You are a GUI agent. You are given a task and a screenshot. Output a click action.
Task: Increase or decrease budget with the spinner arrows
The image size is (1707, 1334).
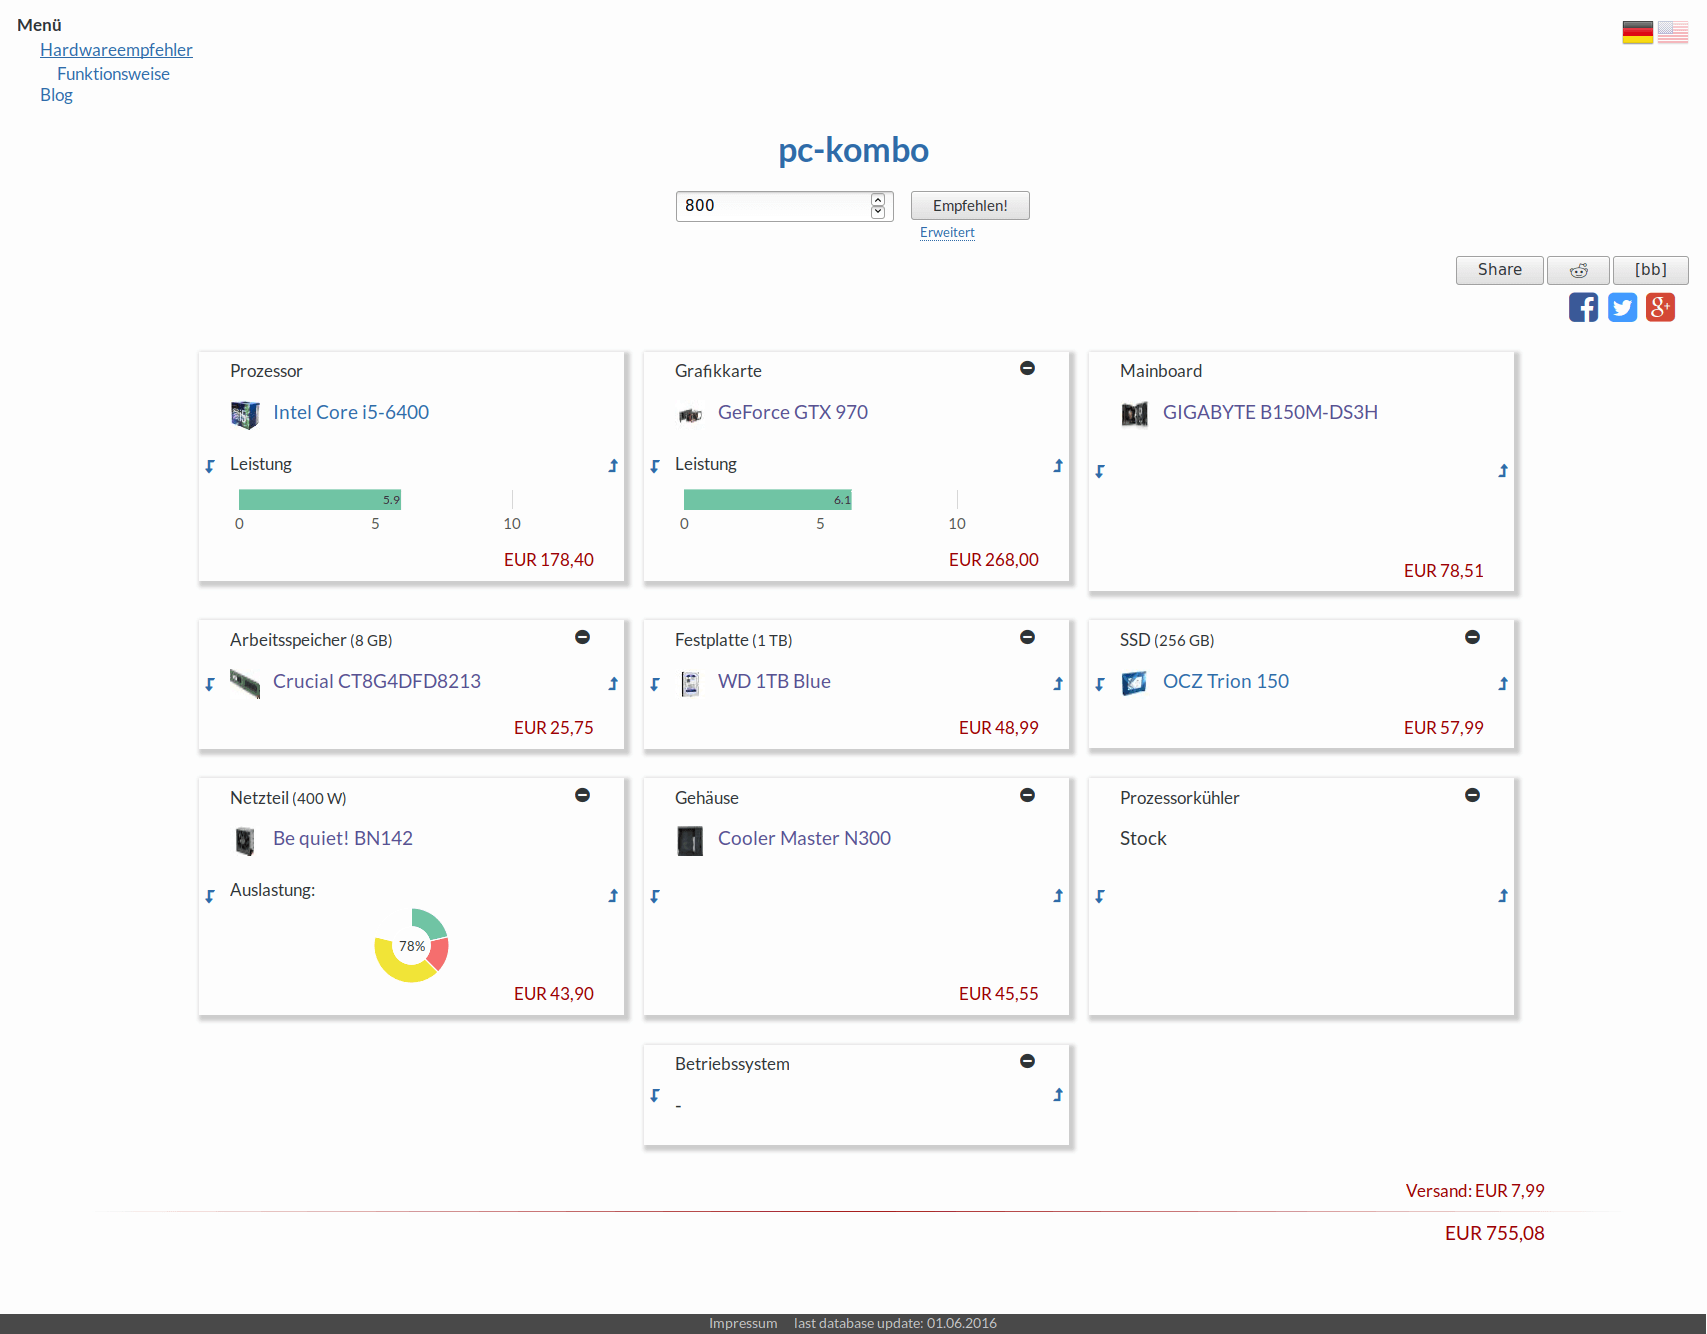click(878, 206)
